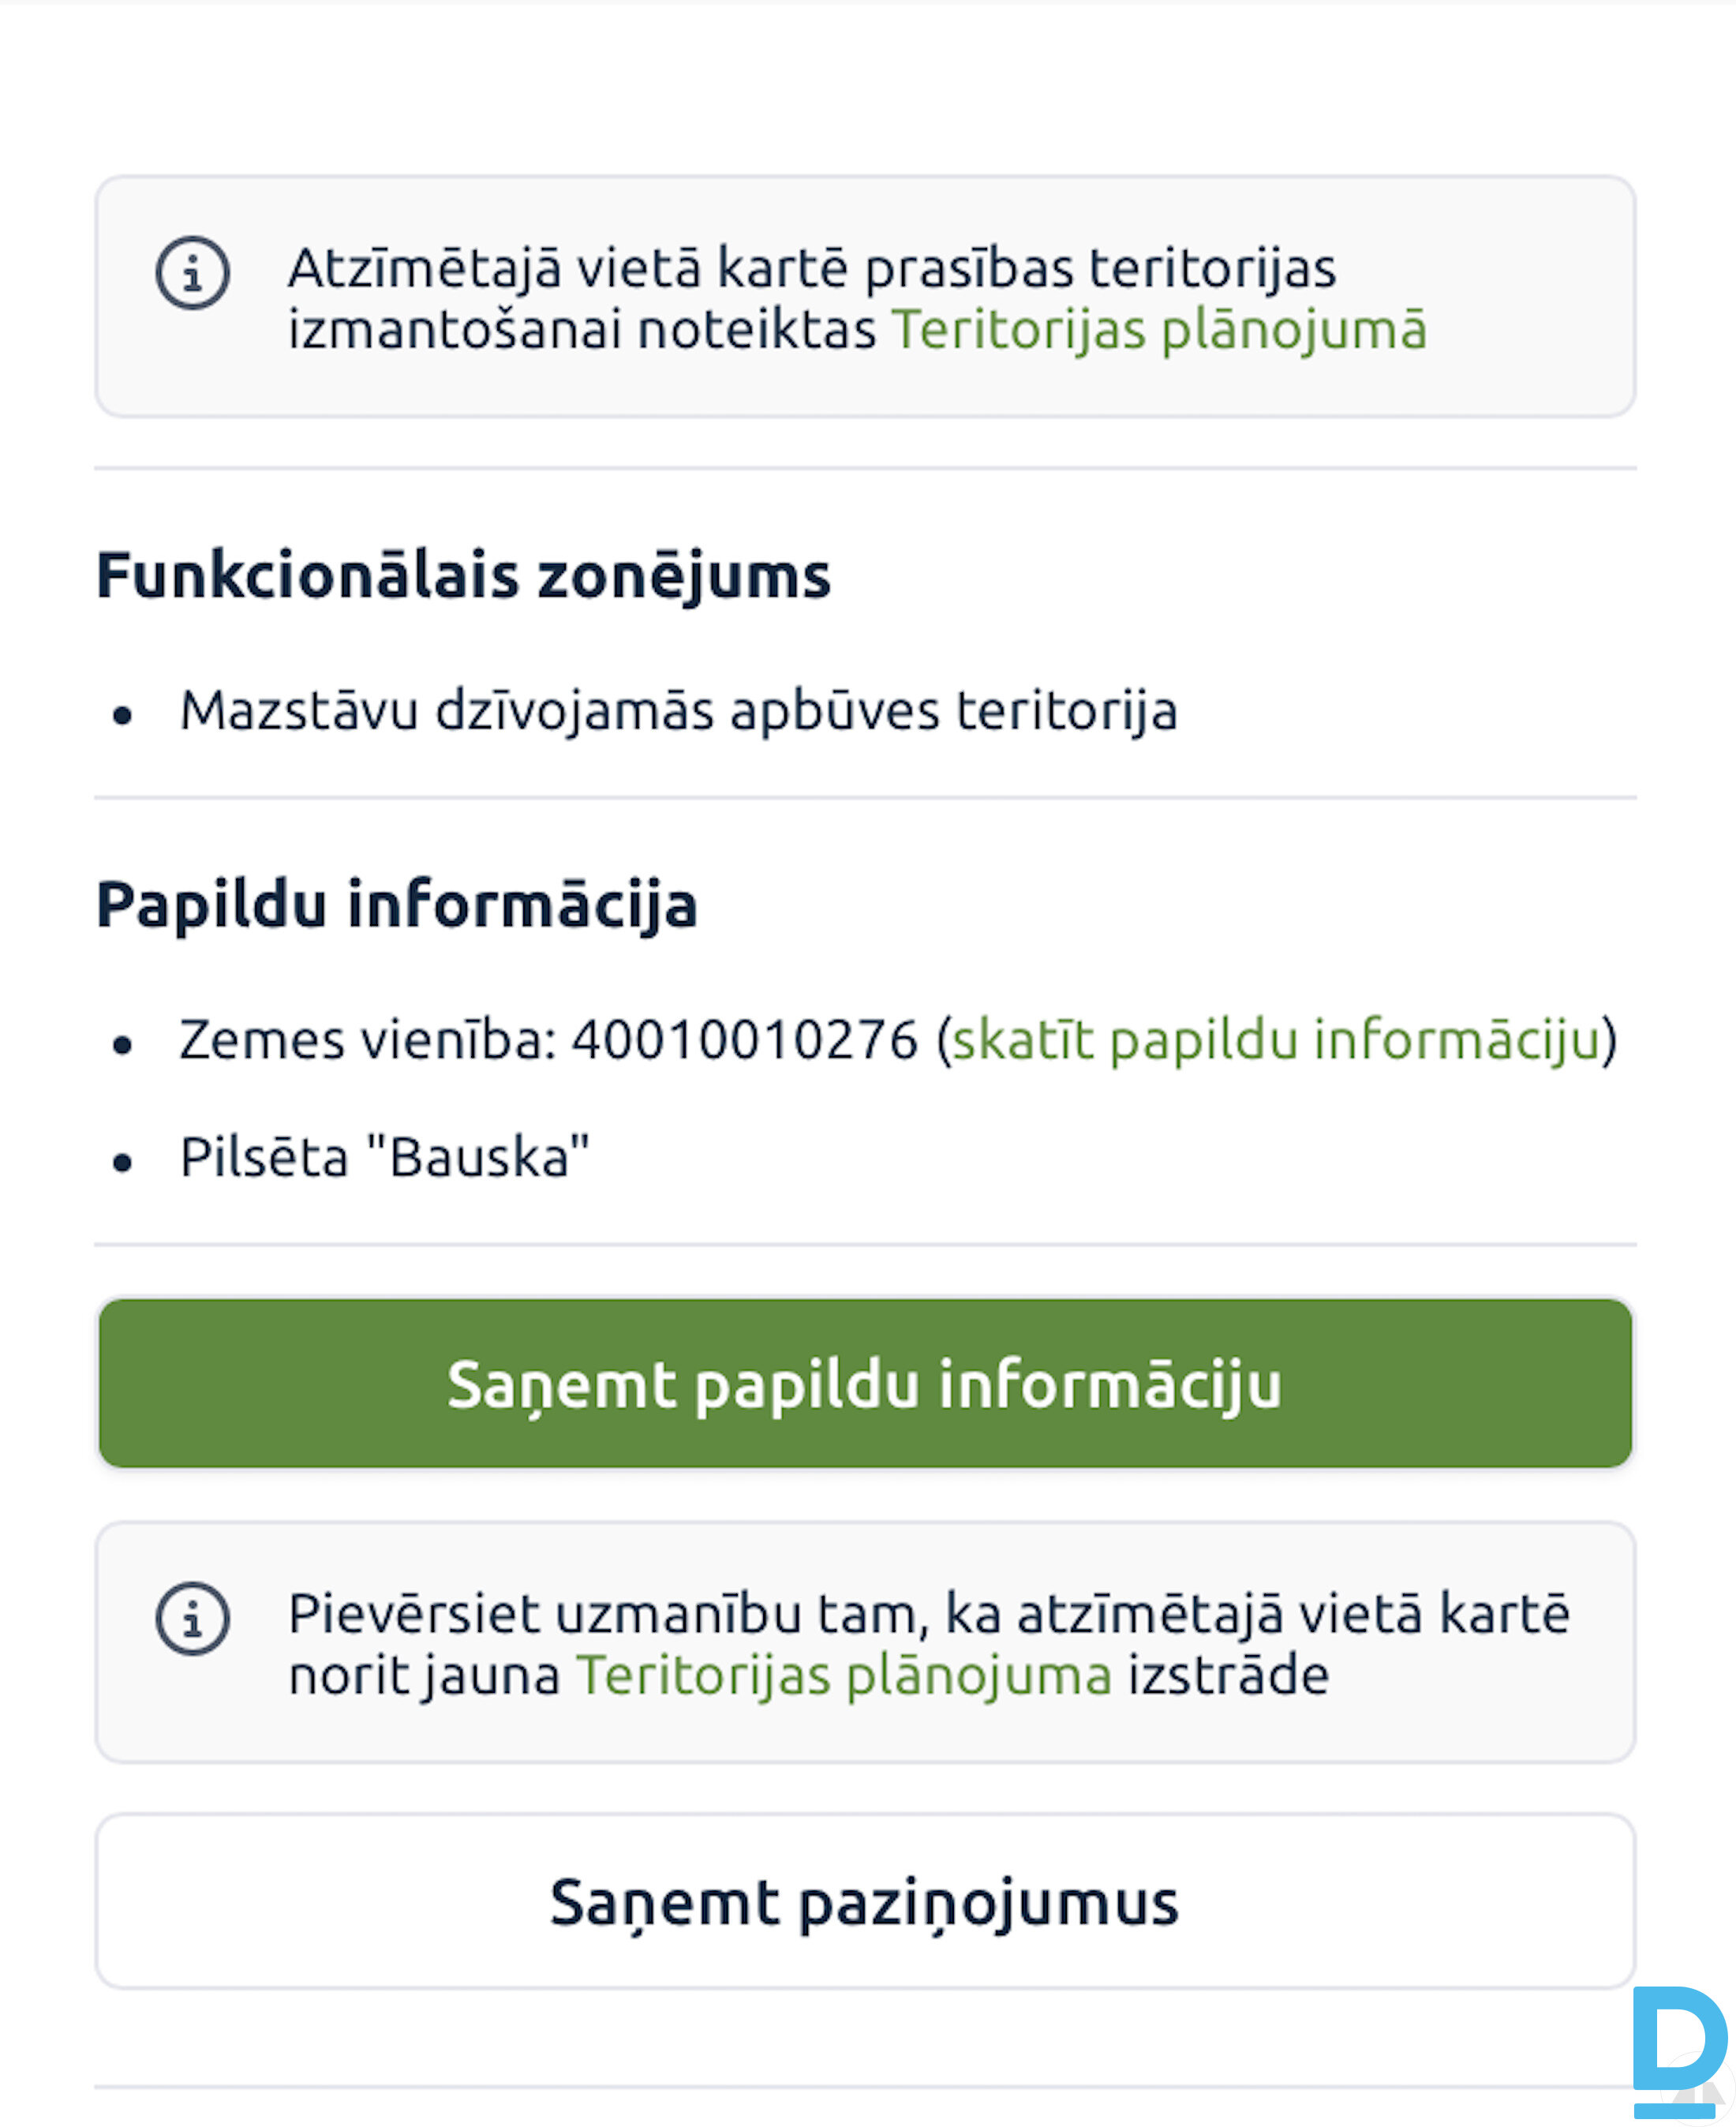Click the word "izstrāde" in lower notice
Screen dimensions: 1736x2127
coord(1228,1675)
